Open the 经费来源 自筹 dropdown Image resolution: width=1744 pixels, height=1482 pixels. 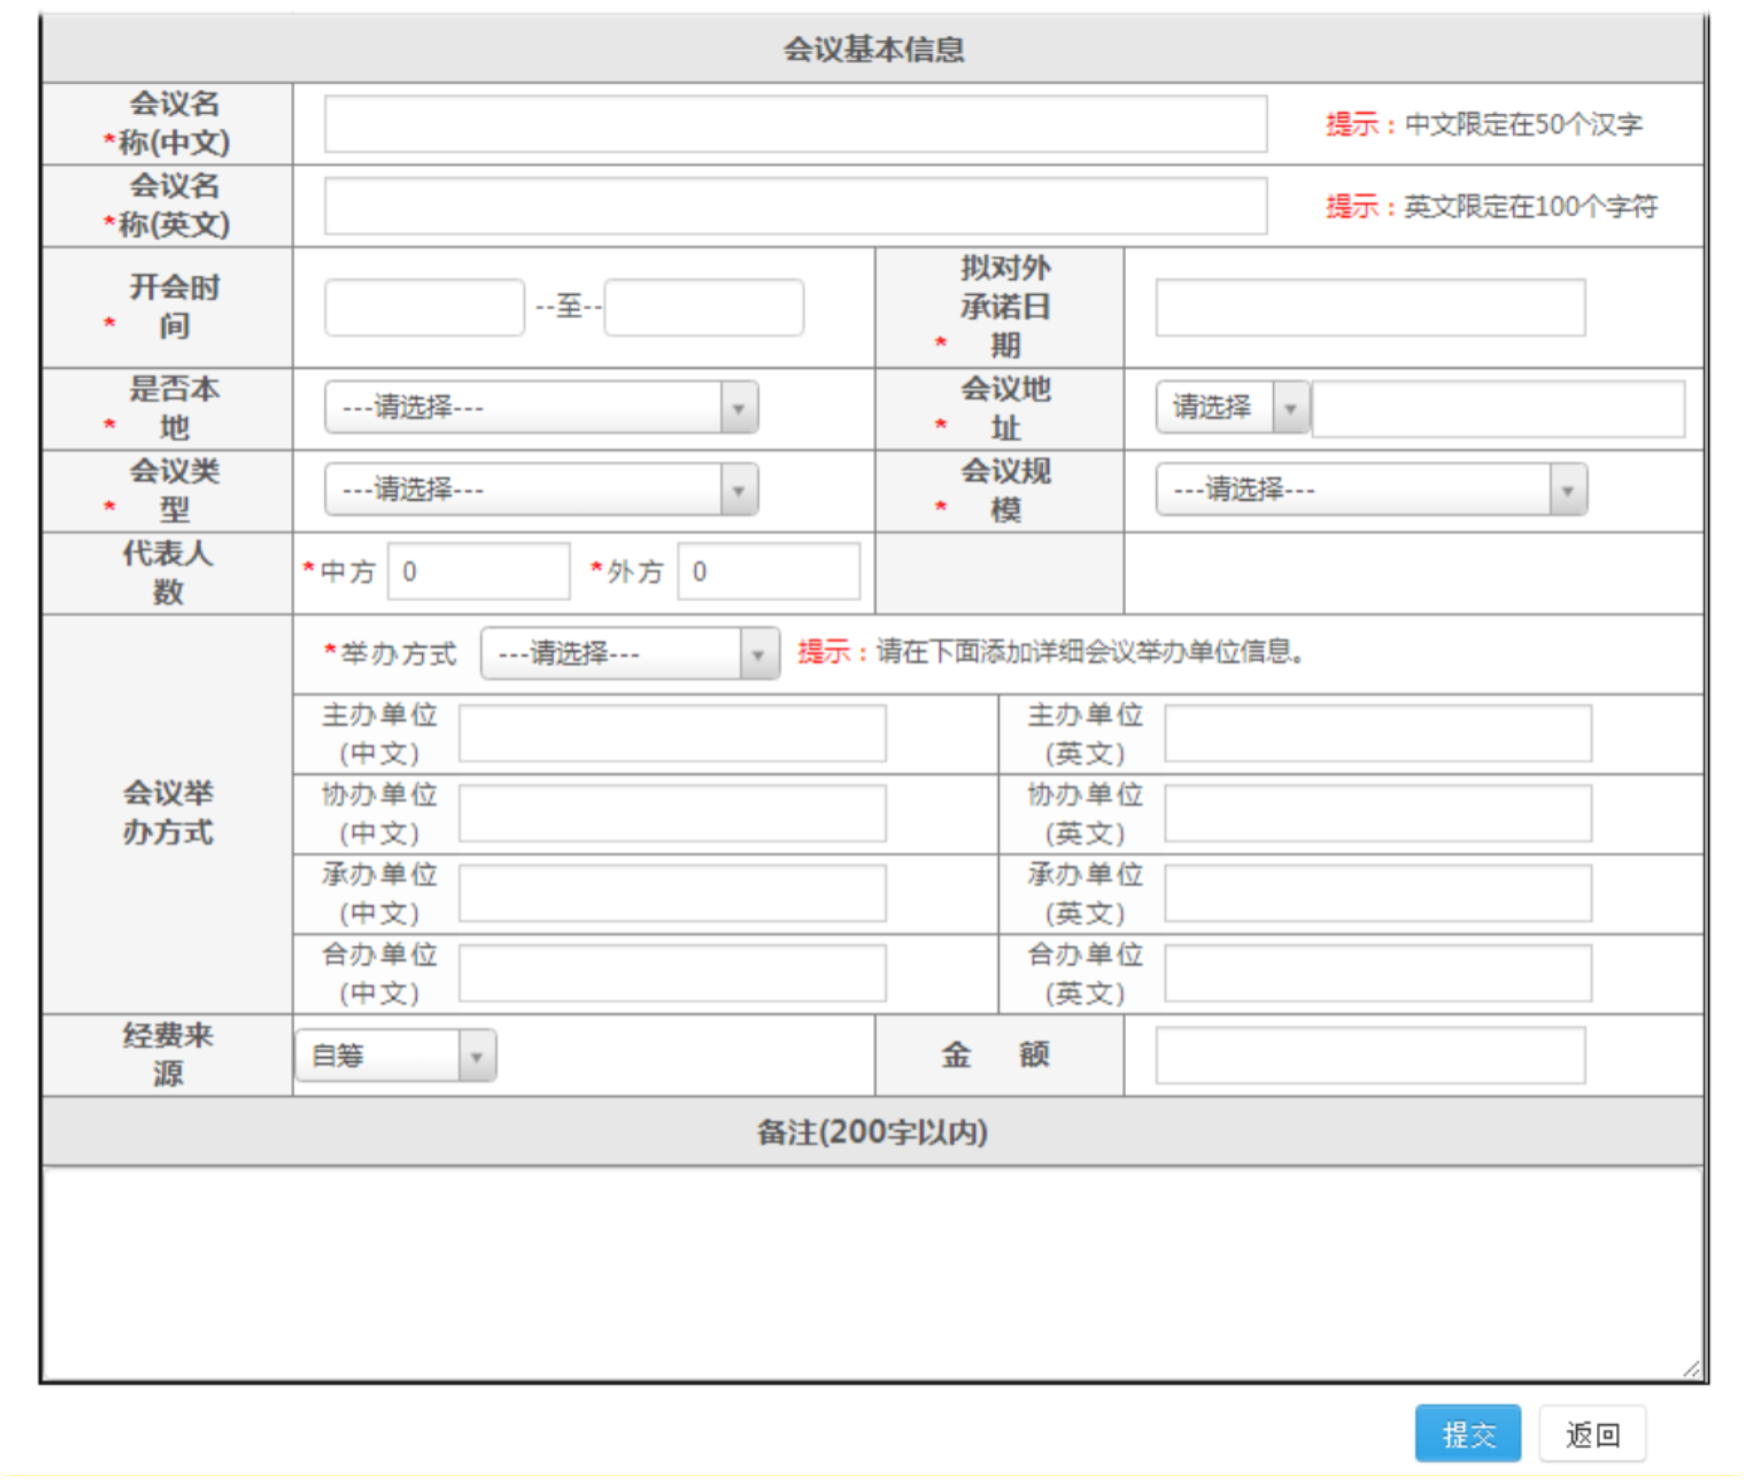tap(395, 1055)
